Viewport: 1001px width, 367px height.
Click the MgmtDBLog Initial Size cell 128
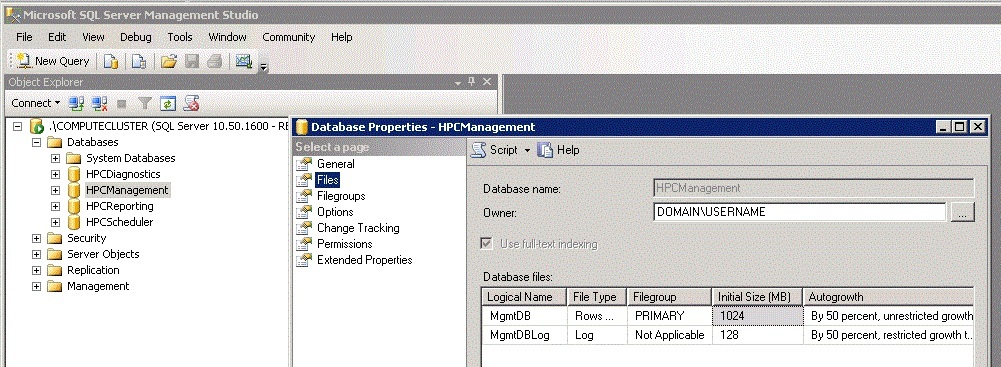757,334
